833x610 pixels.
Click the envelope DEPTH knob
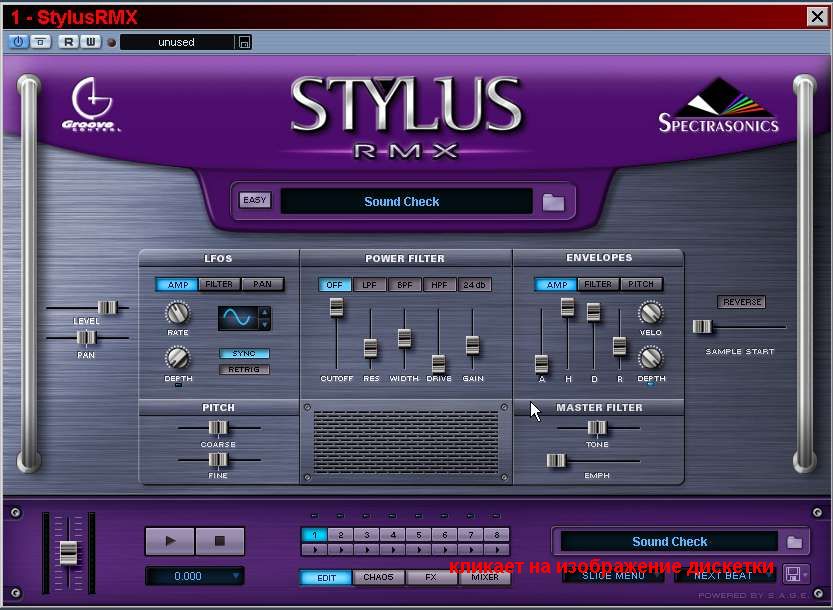pyautogui.click(x=650, y=358)
